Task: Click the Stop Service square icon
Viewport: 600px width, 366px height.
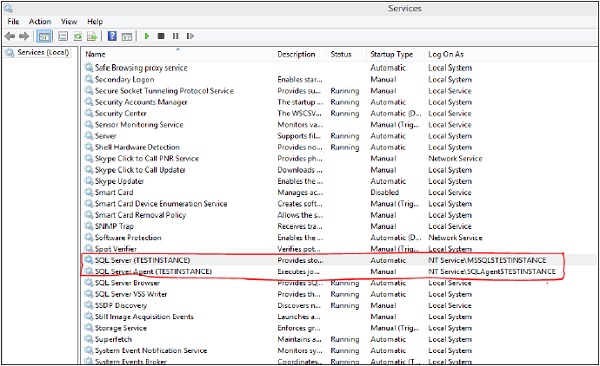Action: tap(161, 36)
